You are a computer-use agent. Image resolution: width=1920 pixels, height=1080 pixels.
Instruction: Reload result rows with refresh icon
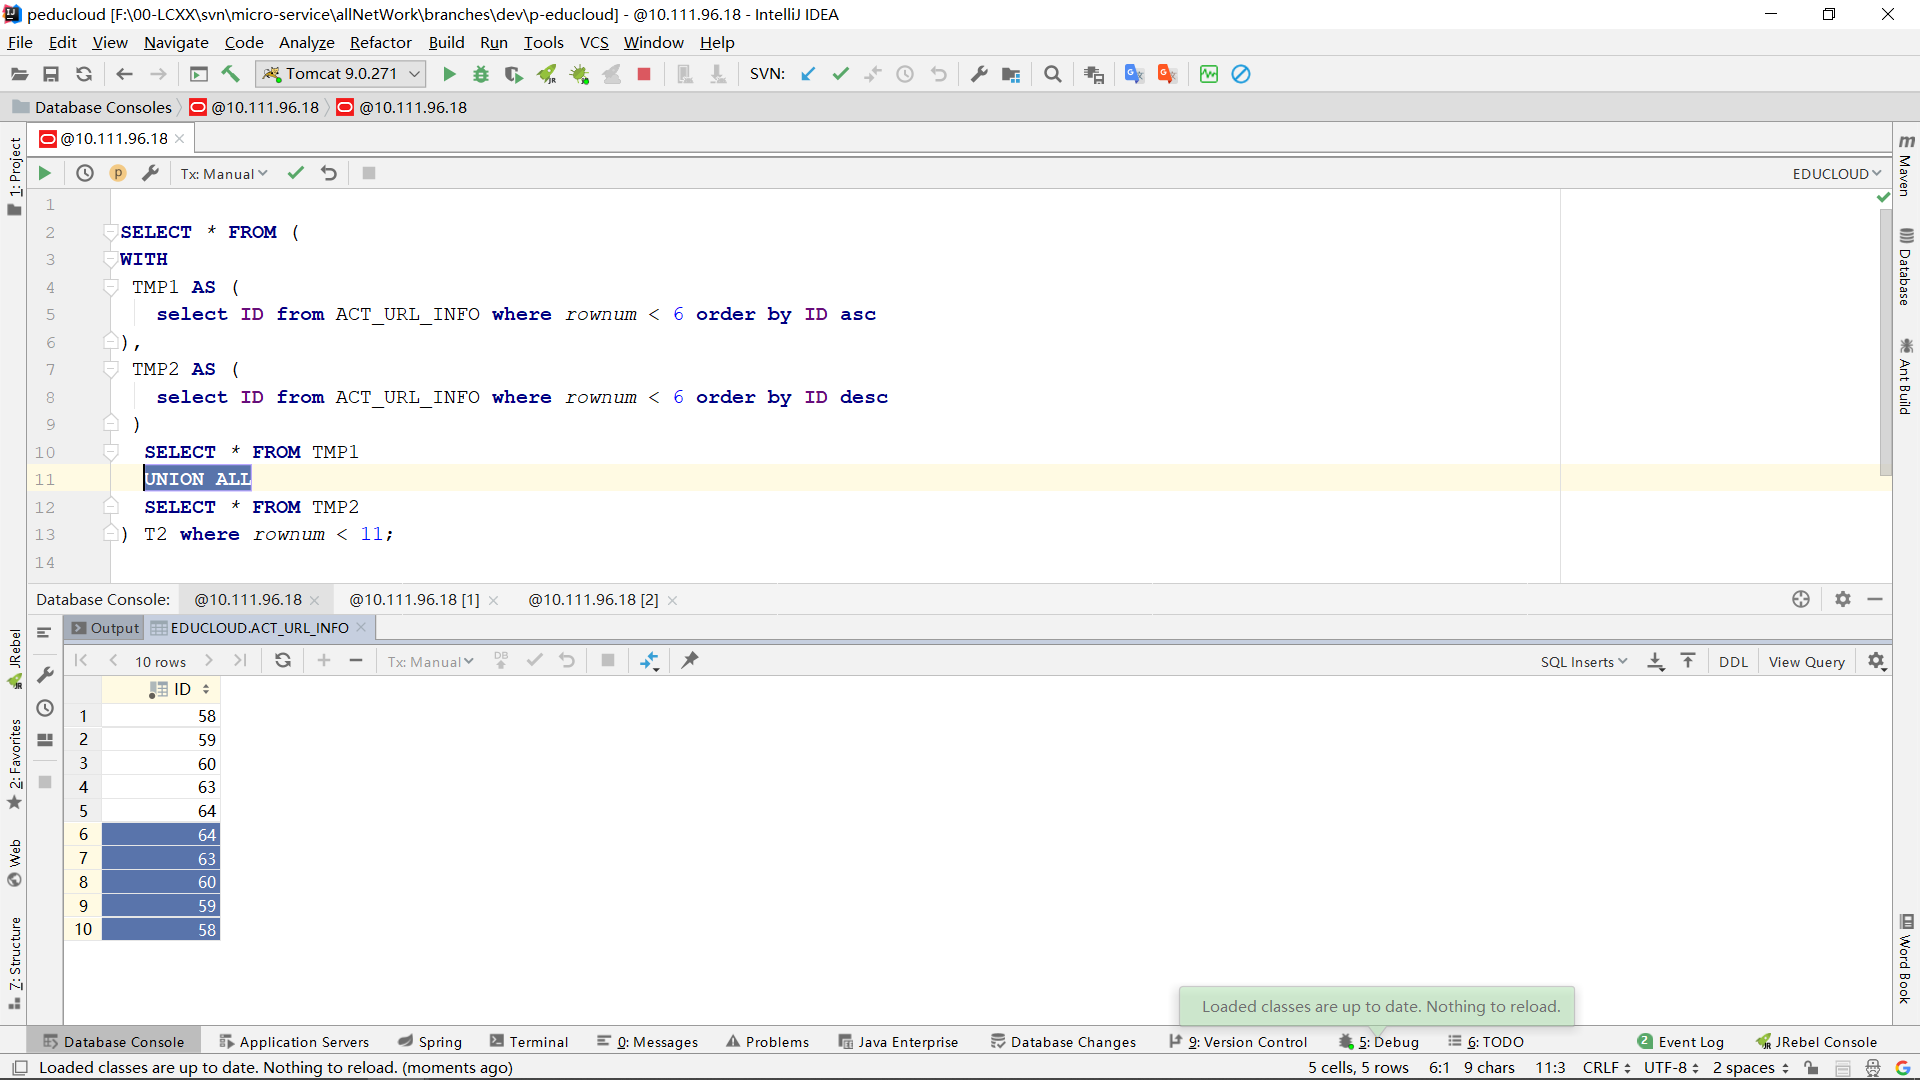[x=283, y=660]
